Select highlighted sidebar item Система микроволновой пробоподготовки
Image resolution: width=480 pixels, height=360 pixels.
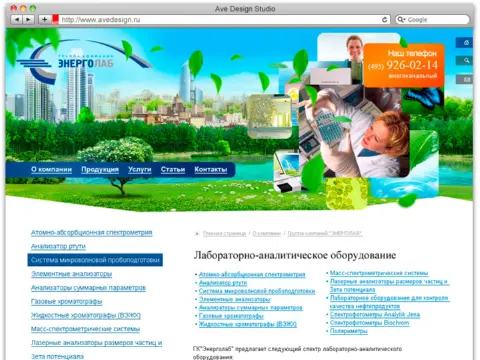point(95,260)
